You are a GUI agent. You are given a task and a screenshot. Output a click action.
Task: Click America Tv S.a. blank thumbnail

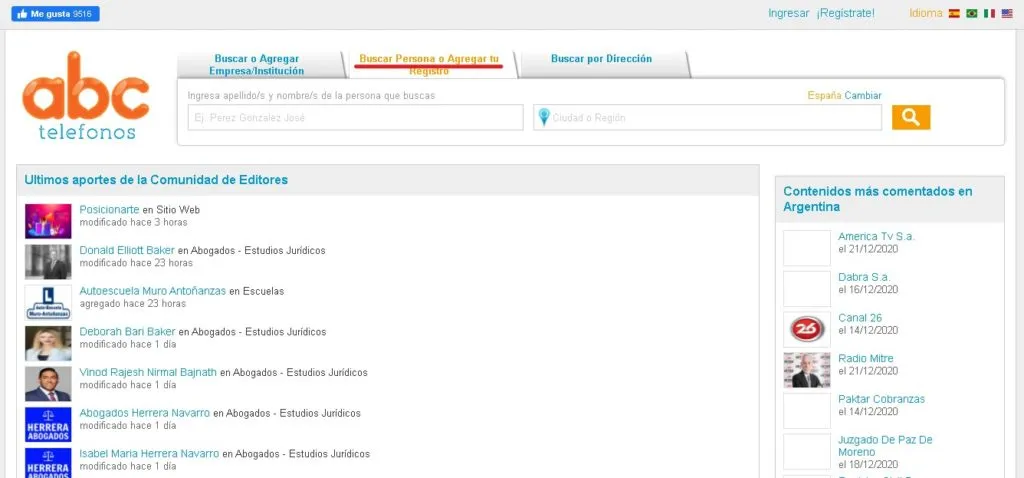click(807, 248)
